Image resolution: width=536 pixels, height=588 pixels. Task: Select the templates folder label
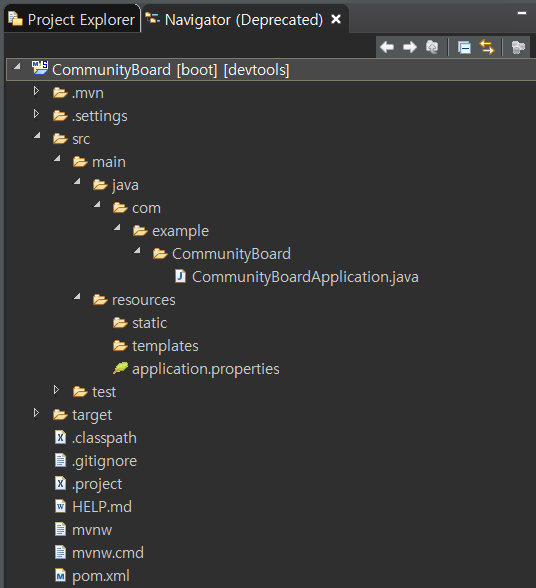tap(165, 346)
